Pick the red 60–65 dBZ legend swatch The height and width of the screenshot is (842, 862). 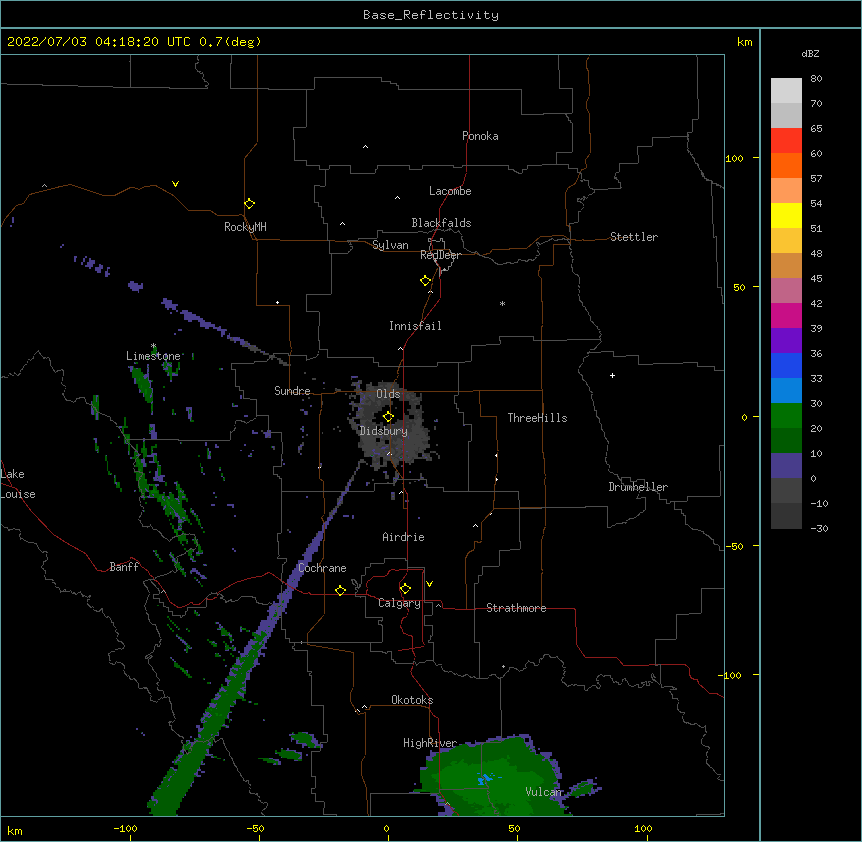point(786,141)
